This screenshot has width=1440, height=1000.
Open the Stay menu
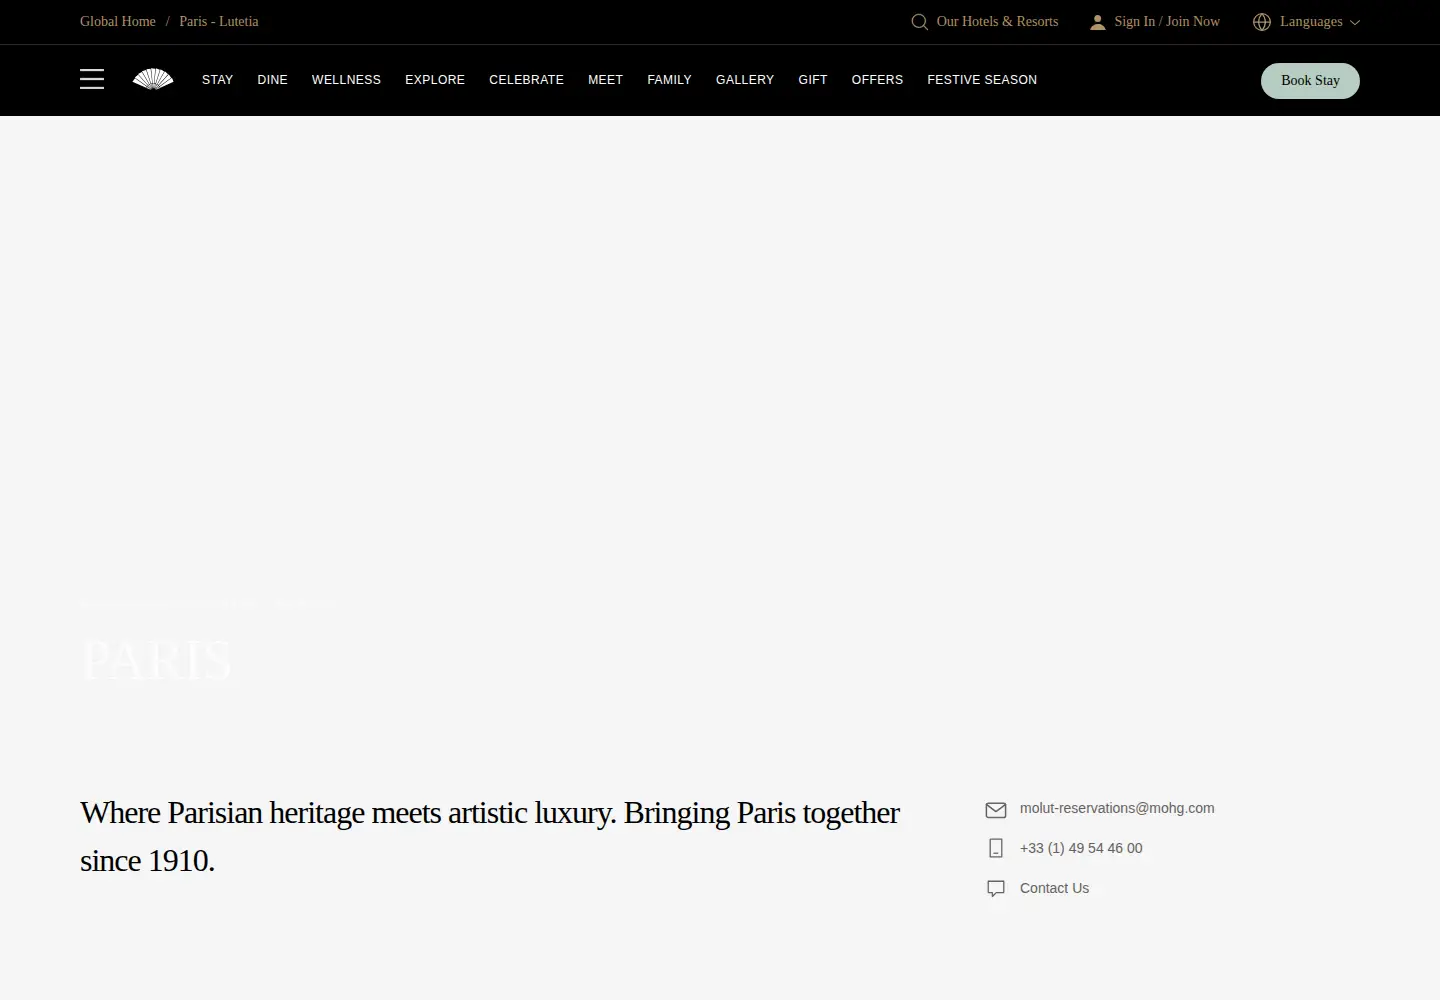click(x=217, y=80)
